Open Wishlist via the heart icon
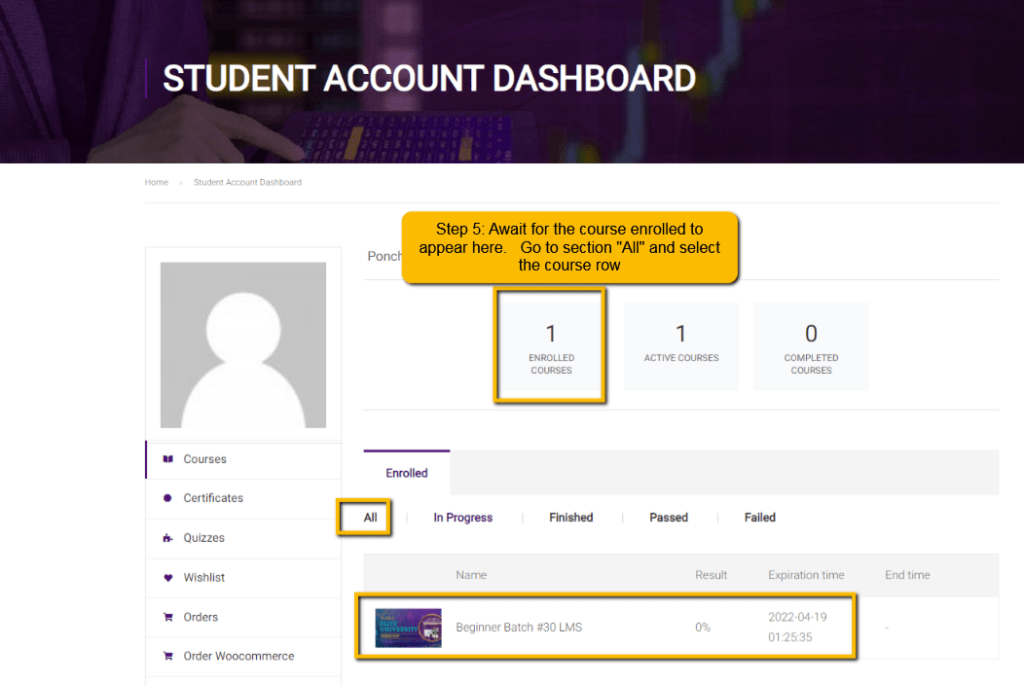Image resolution: width=1024 pixels, height=686 pixels. [x=167, y=578]
